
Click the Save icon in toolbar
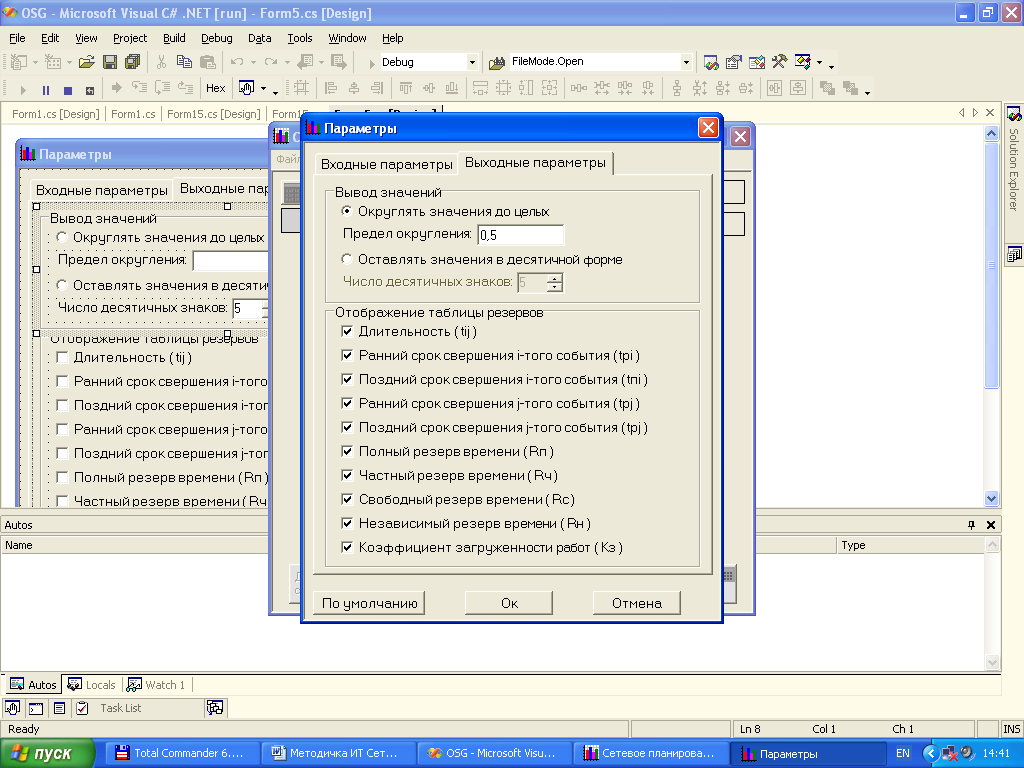tap(110, 62)
